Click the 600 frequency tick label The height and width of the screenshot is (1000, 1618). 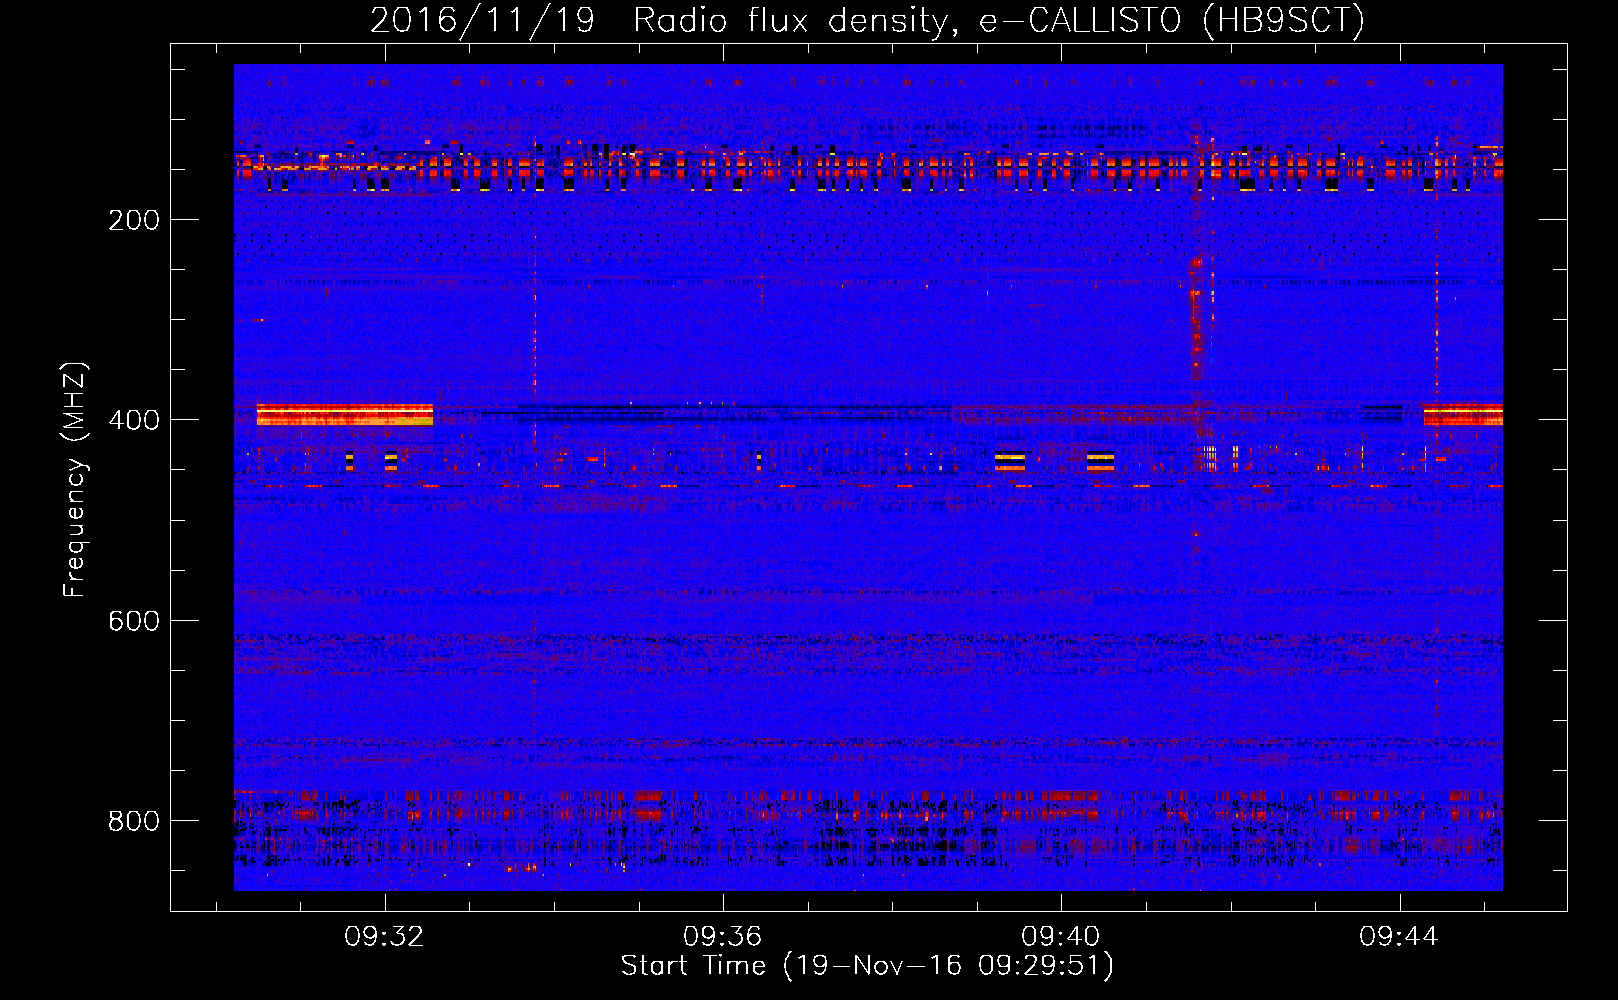pyautogui.click(x=134, y=621)
